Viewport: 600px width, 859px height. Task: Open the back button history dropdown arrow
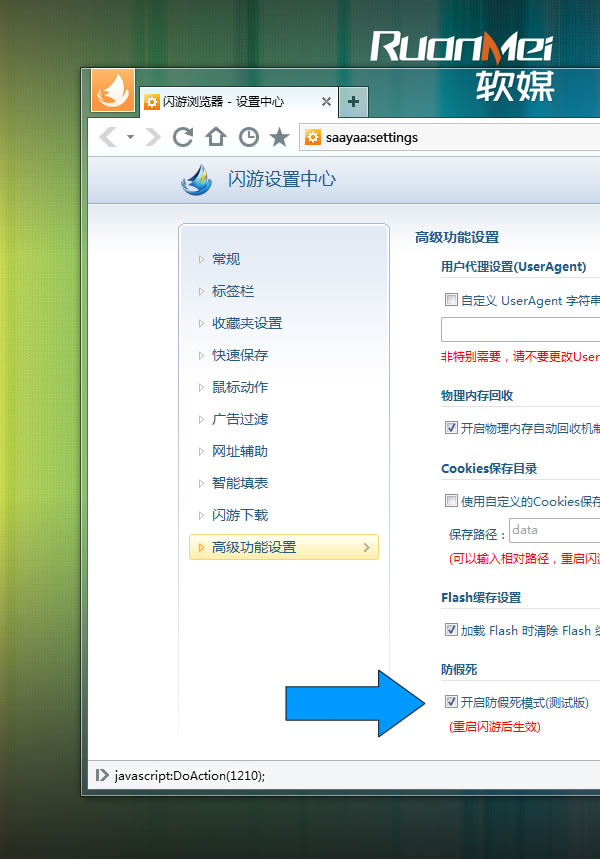pos(130,137)
